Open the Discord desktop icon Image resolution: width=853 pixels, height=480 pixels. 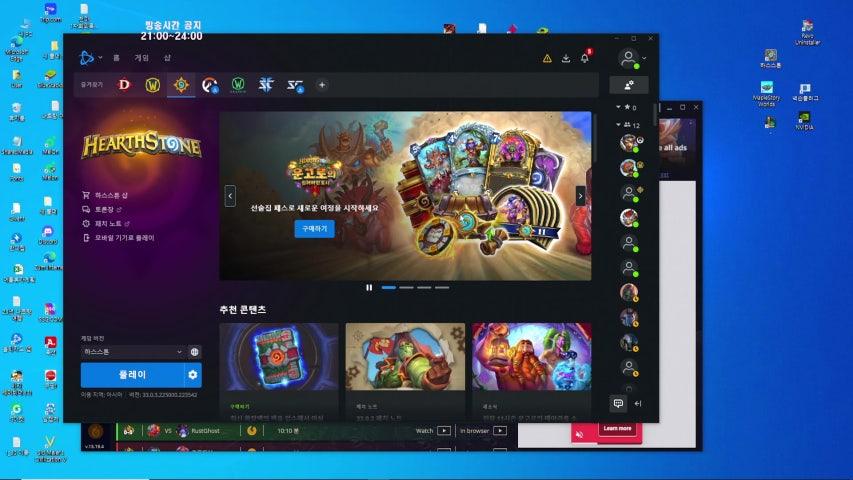pyautogui.click(x=48, y=236)
